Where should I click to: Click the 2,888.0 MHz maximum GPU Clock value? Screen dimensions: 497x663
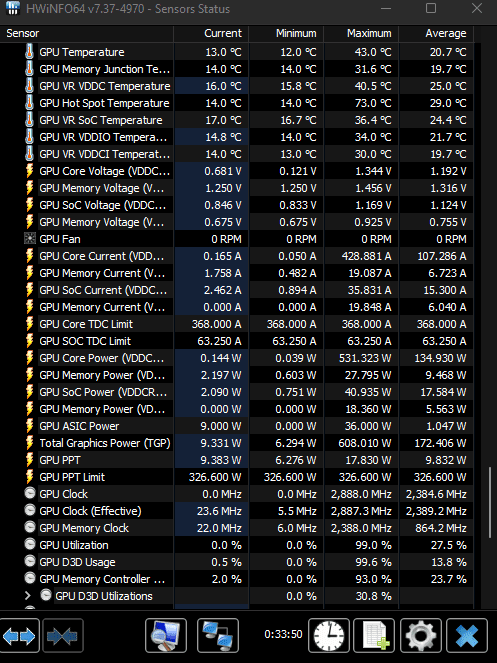click(x=361, y=494)
